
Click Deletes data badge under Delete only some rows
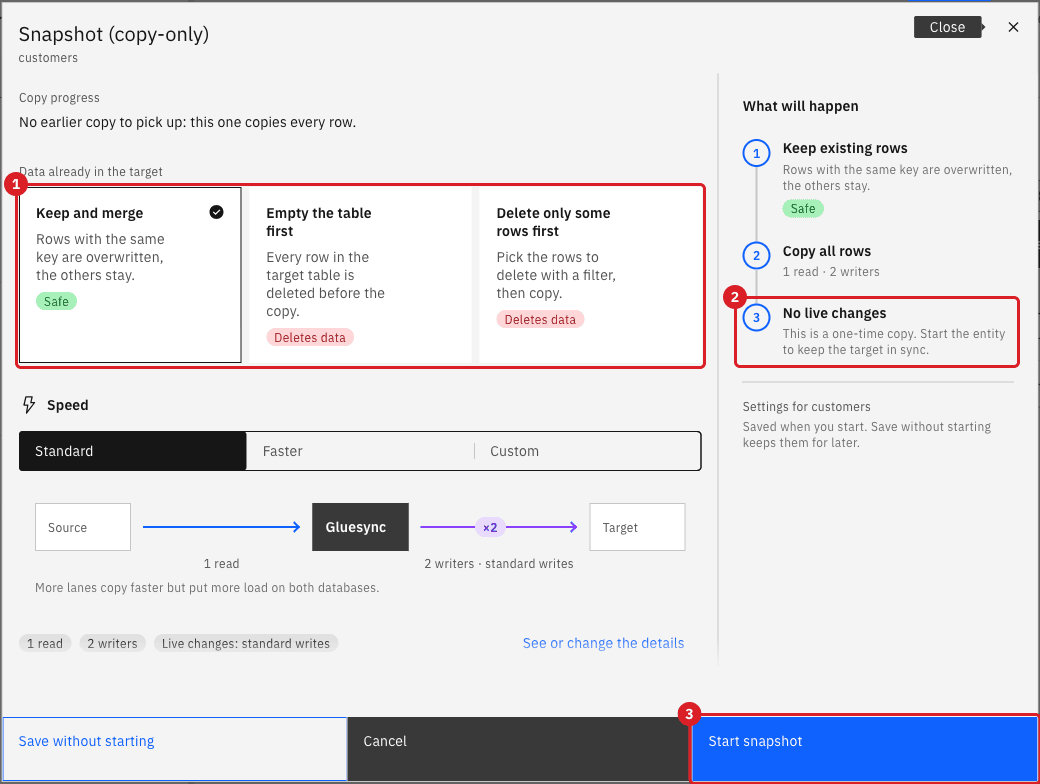click(x=540, y=320)
